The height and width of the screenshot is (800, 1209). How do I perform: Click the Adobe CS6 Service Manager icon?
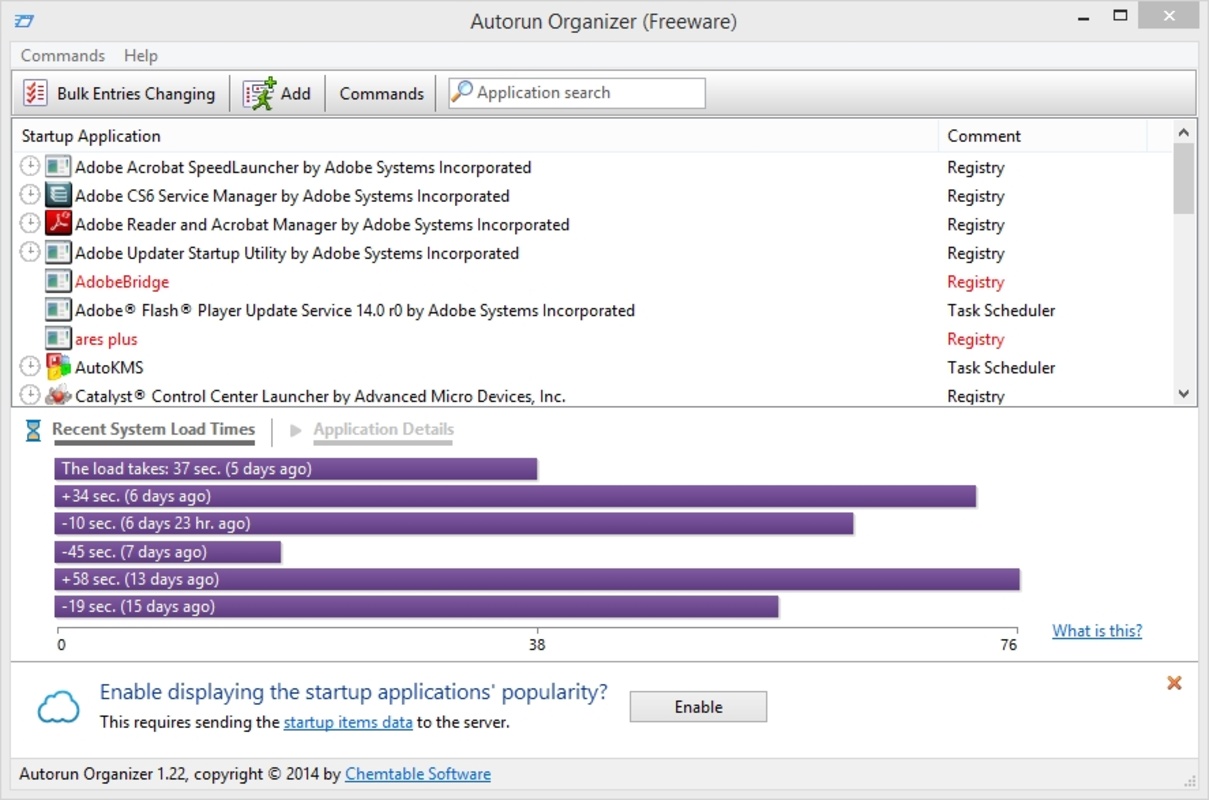tap(58, 196)
